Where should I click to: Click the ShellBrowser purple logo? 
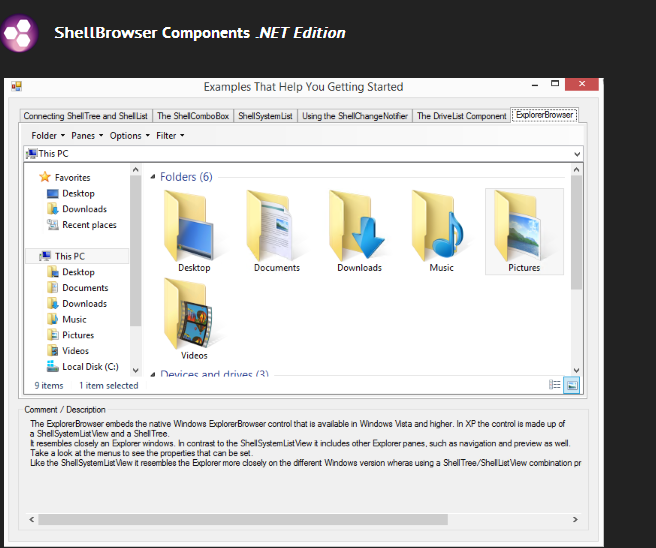(18, 33)
